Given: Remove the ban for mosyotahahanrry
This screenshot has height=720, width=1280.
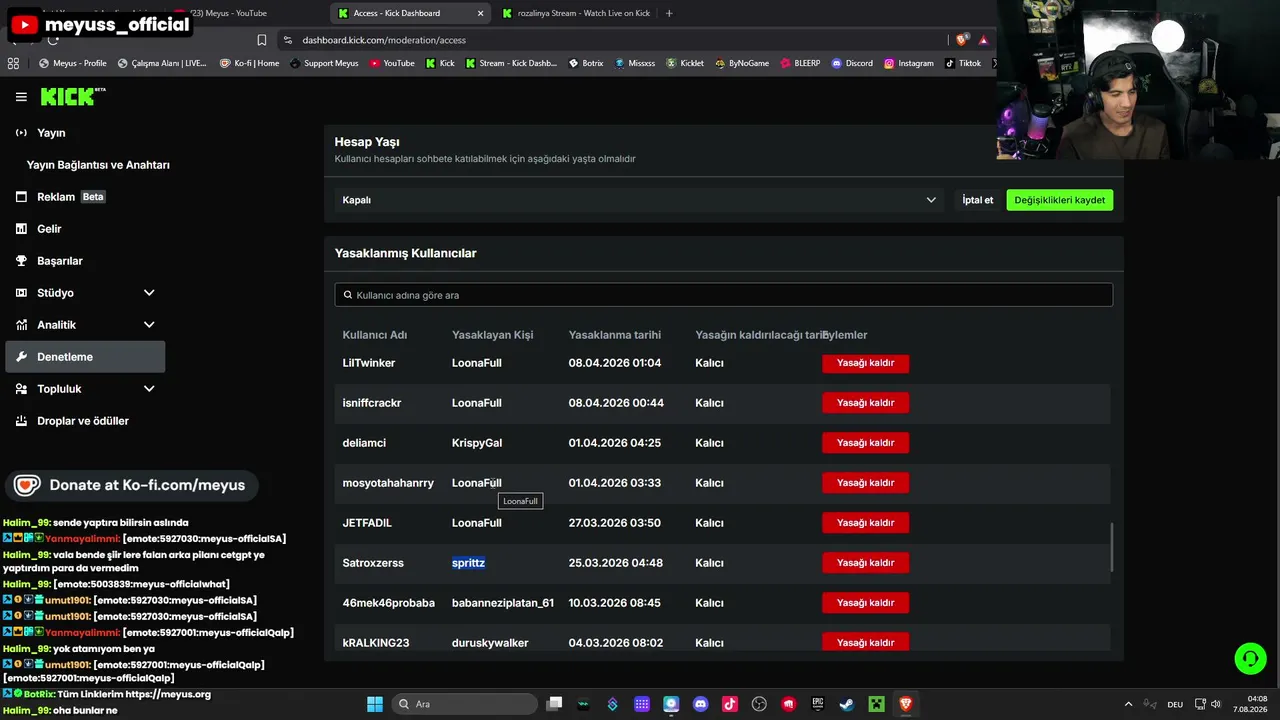Looking at the screenshot, I should pos(865,483).
